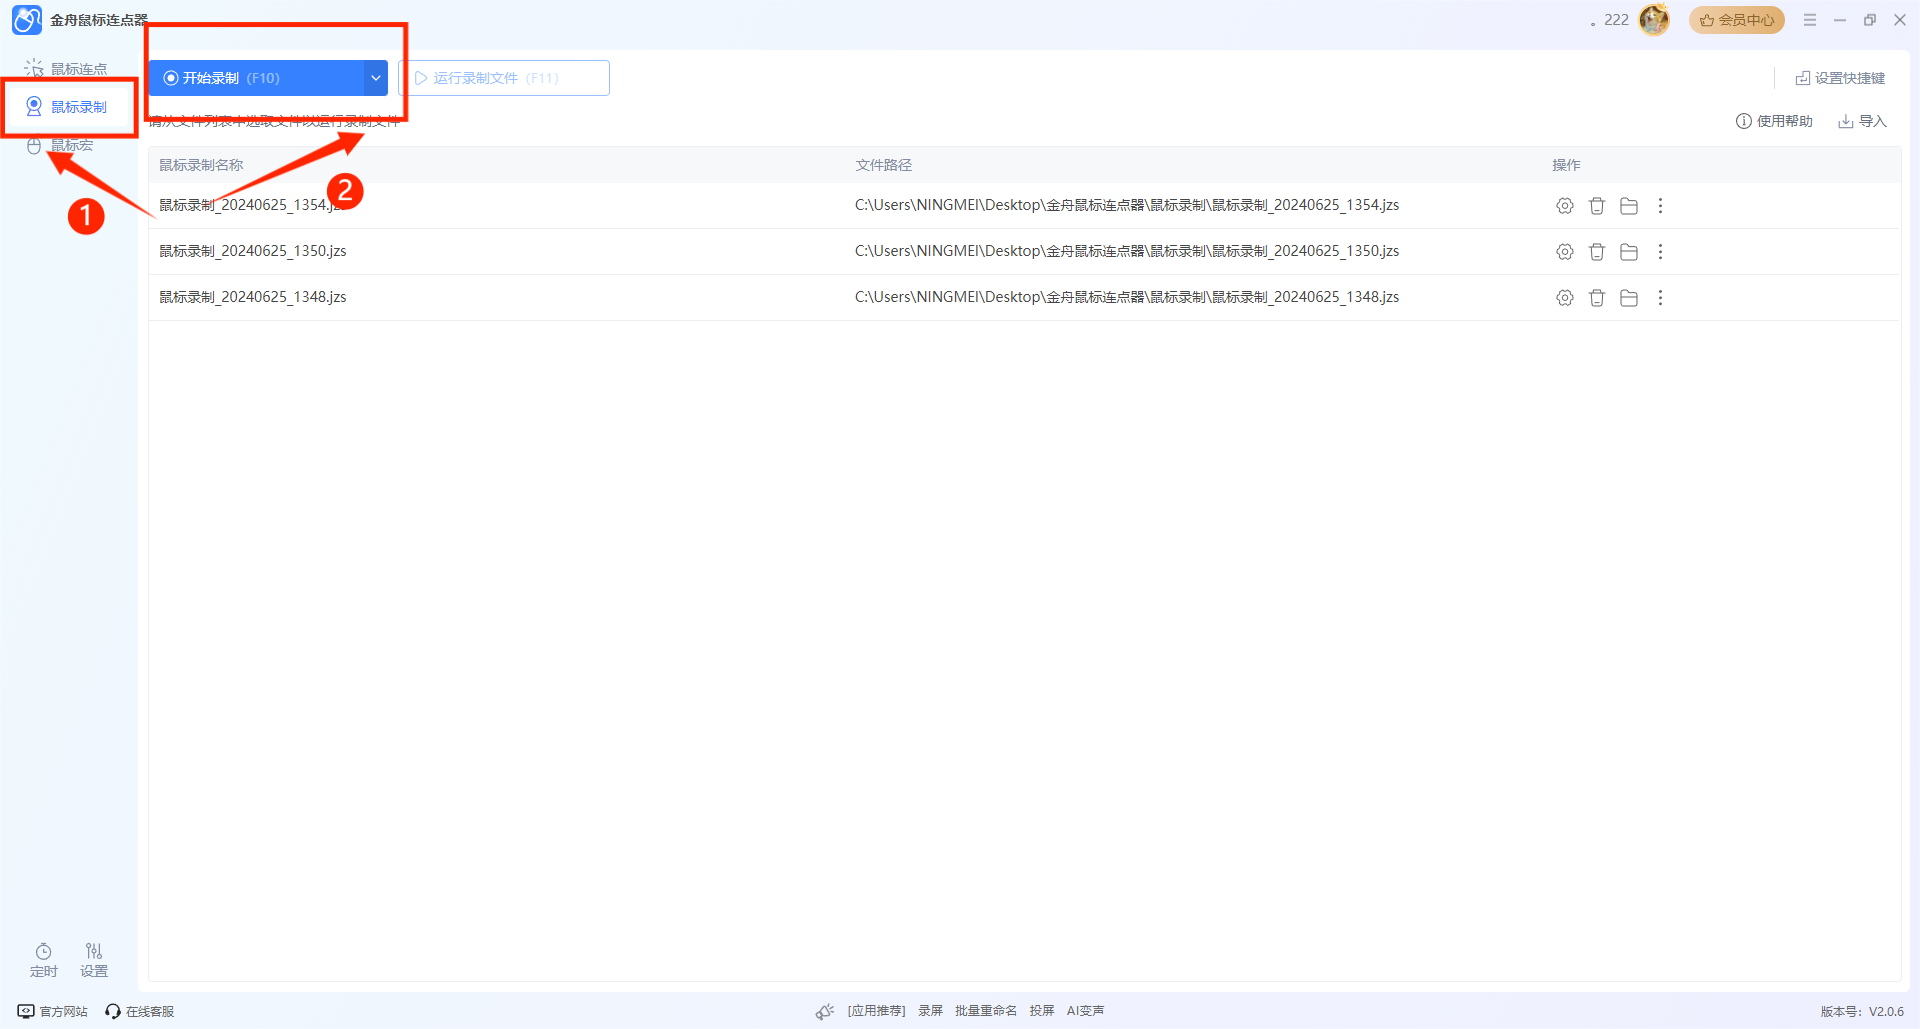Click the megaphone announcement icon
Viewport: 1920px width, 1029px height.
coord(824,1011)
